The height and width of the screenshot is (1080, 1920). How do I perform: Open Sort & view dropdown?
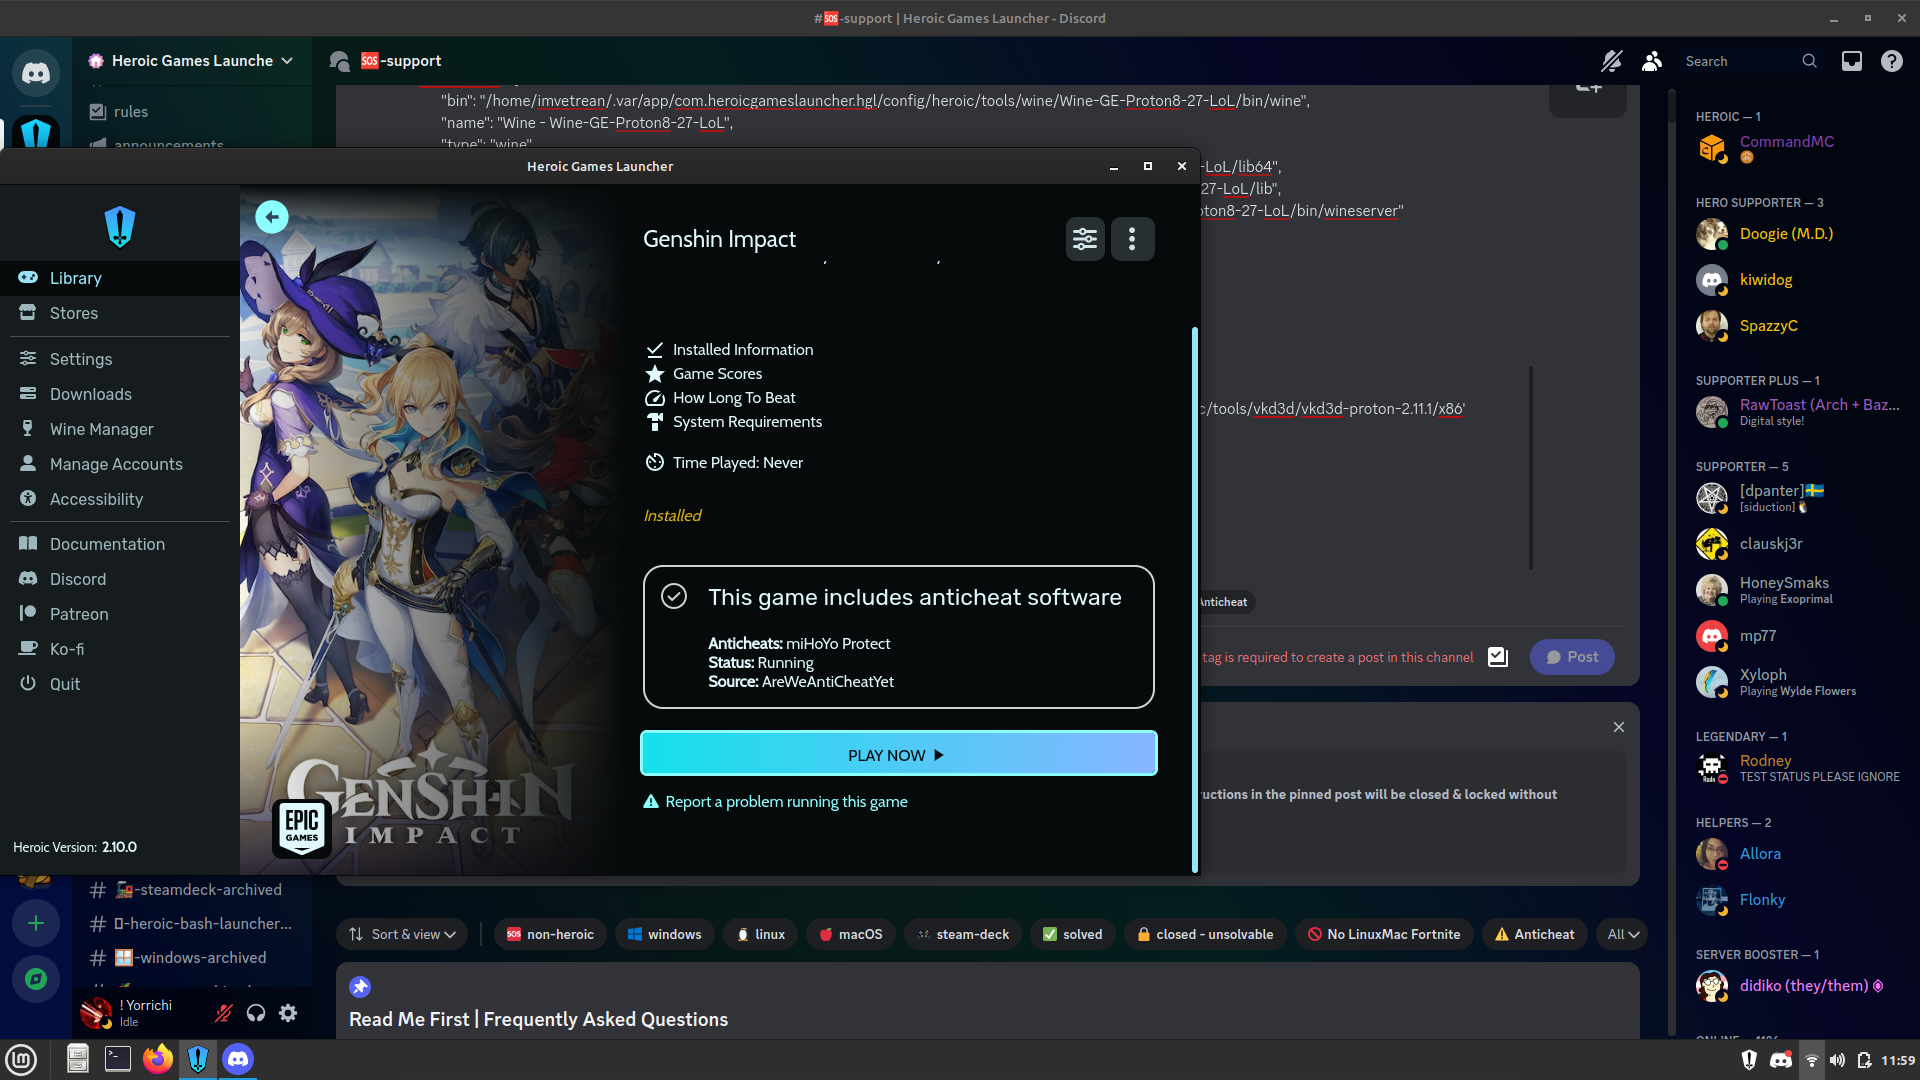tap(402, 934)
